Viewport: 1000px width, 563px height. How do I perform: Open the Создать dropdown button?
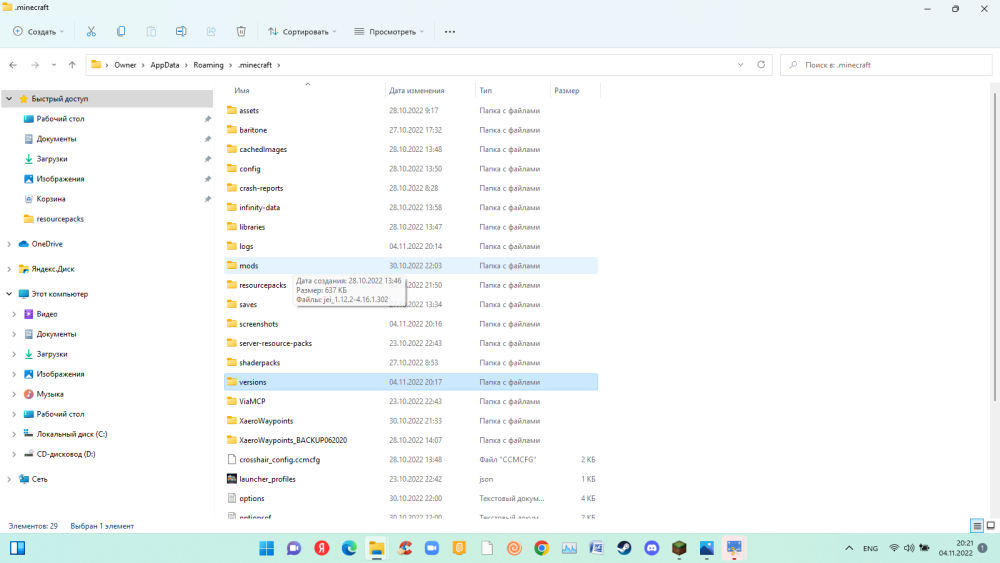(39, 31)
